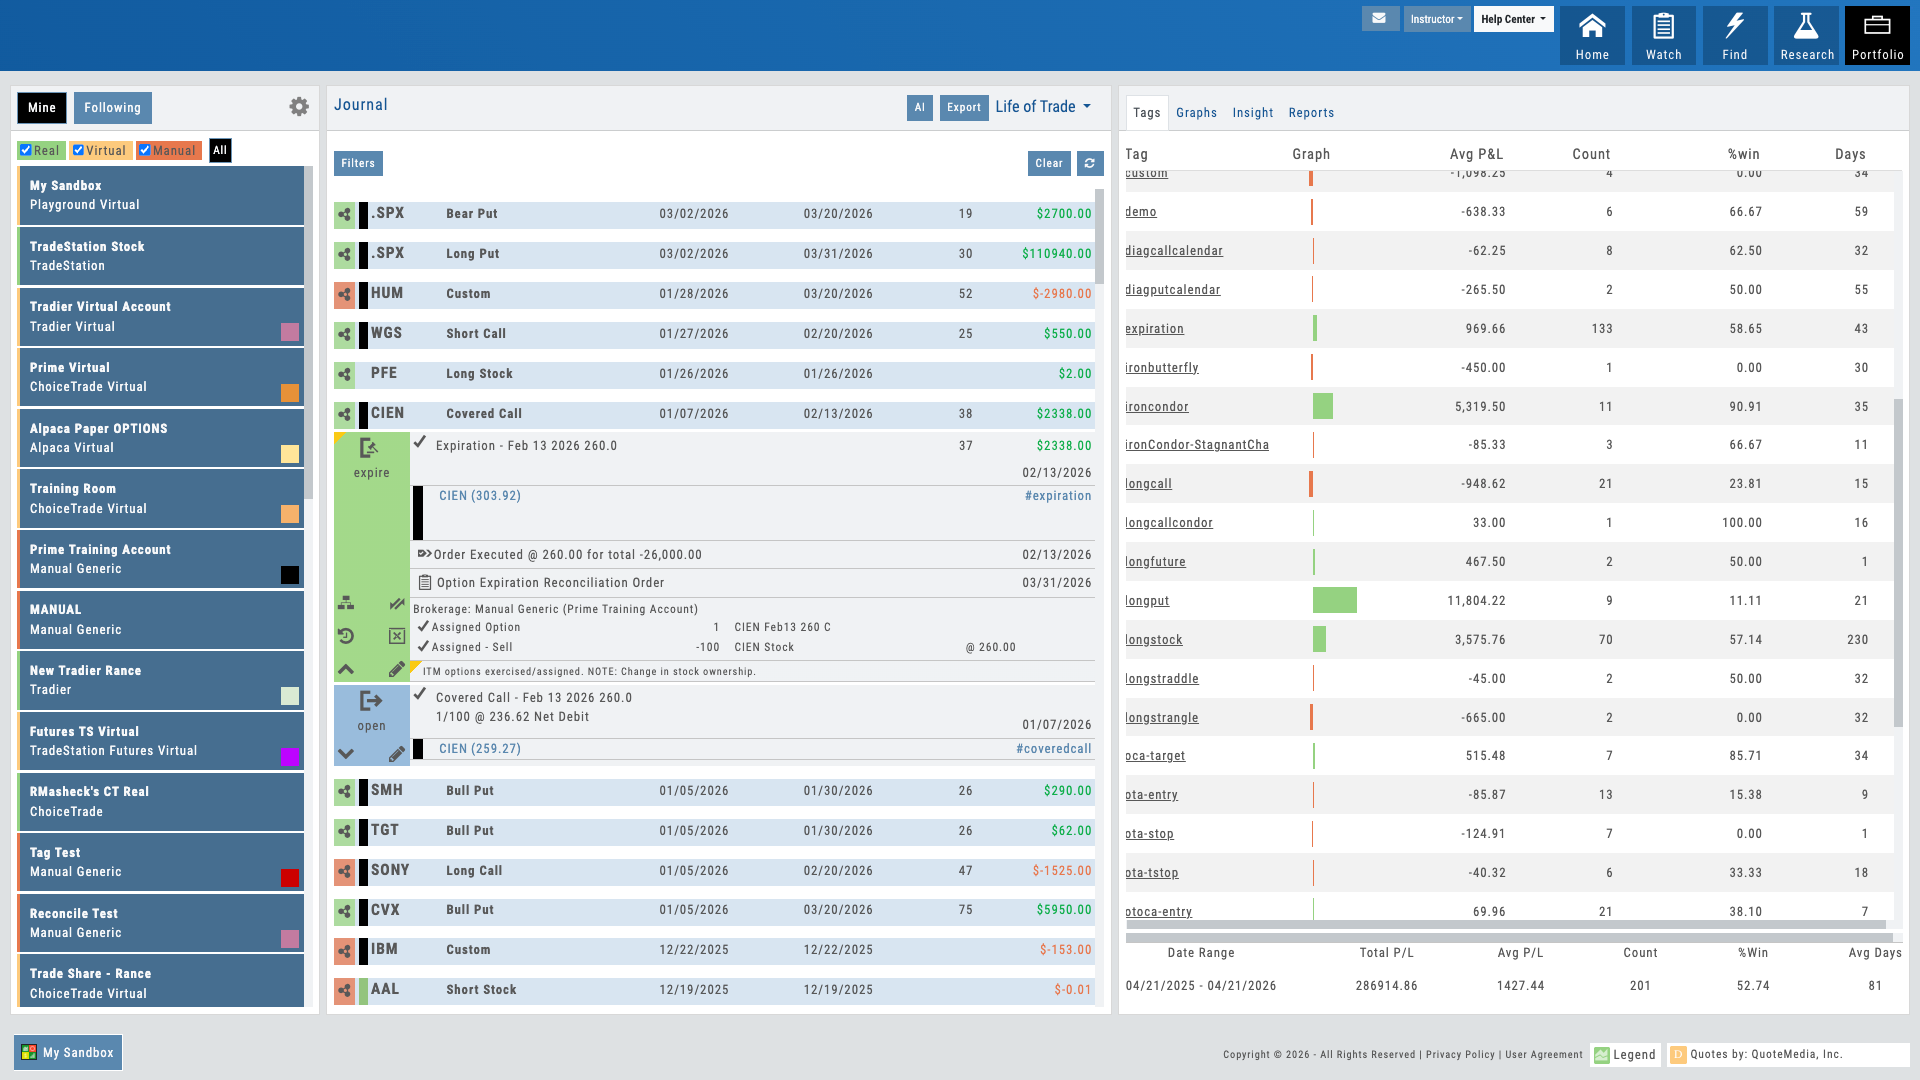Open account settings gear icon
The height and width of the screenshot is (1080, 1920).
pyautogui.click(x=299, y=107)
